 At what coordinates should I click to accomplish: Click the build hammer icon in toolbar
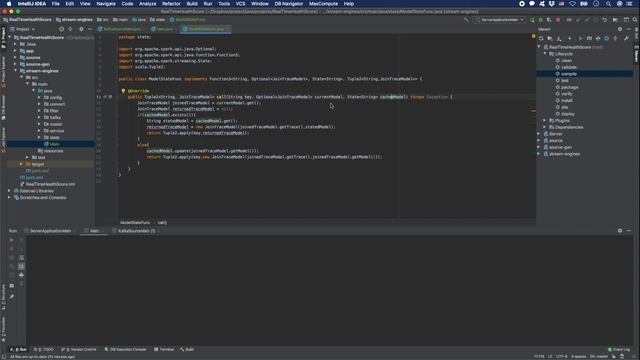(466, 20)
